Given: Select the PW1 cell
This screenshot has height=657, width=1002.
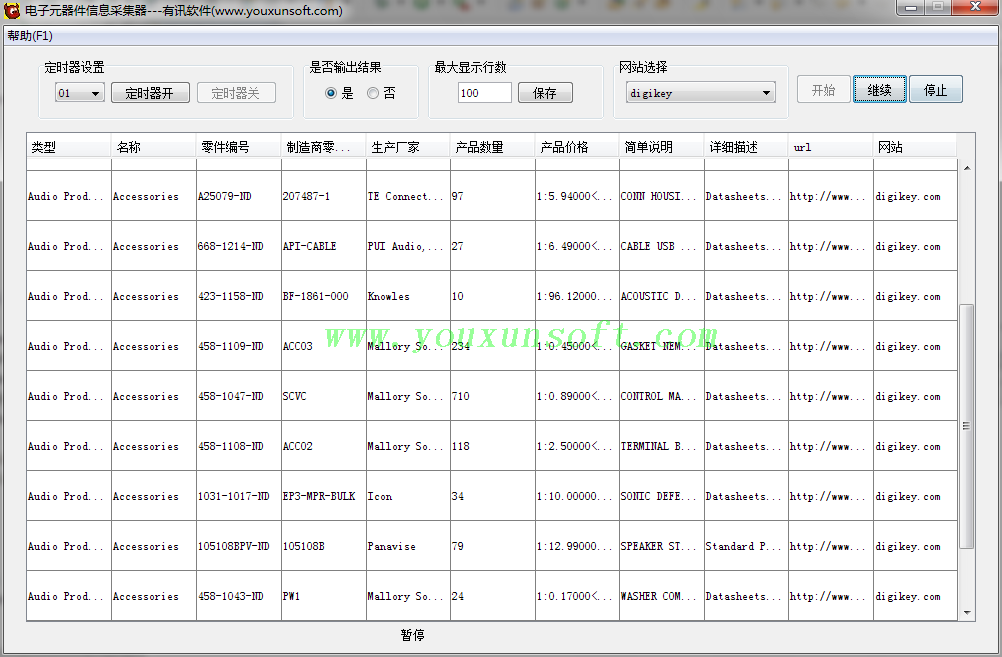Looking at the screenshot, I should [323, 596].
